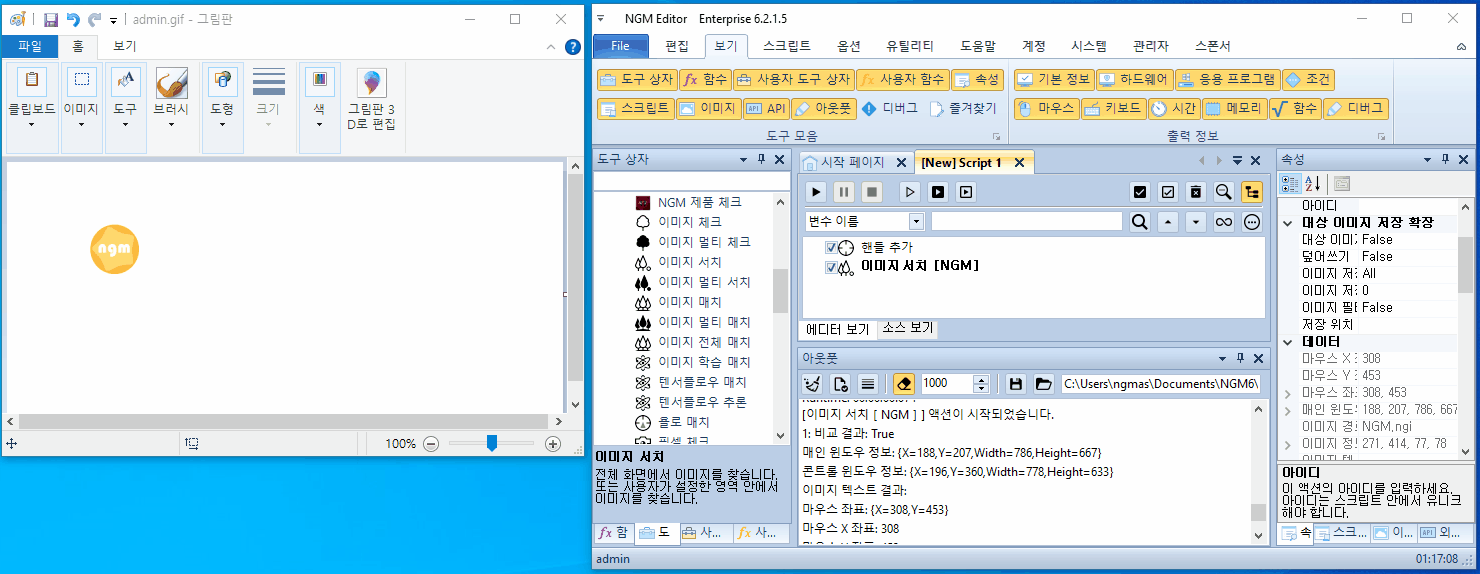The width and height of the screenshot is (1480, 574).
Task: Pause script execution in the editor
Action: 845,191
